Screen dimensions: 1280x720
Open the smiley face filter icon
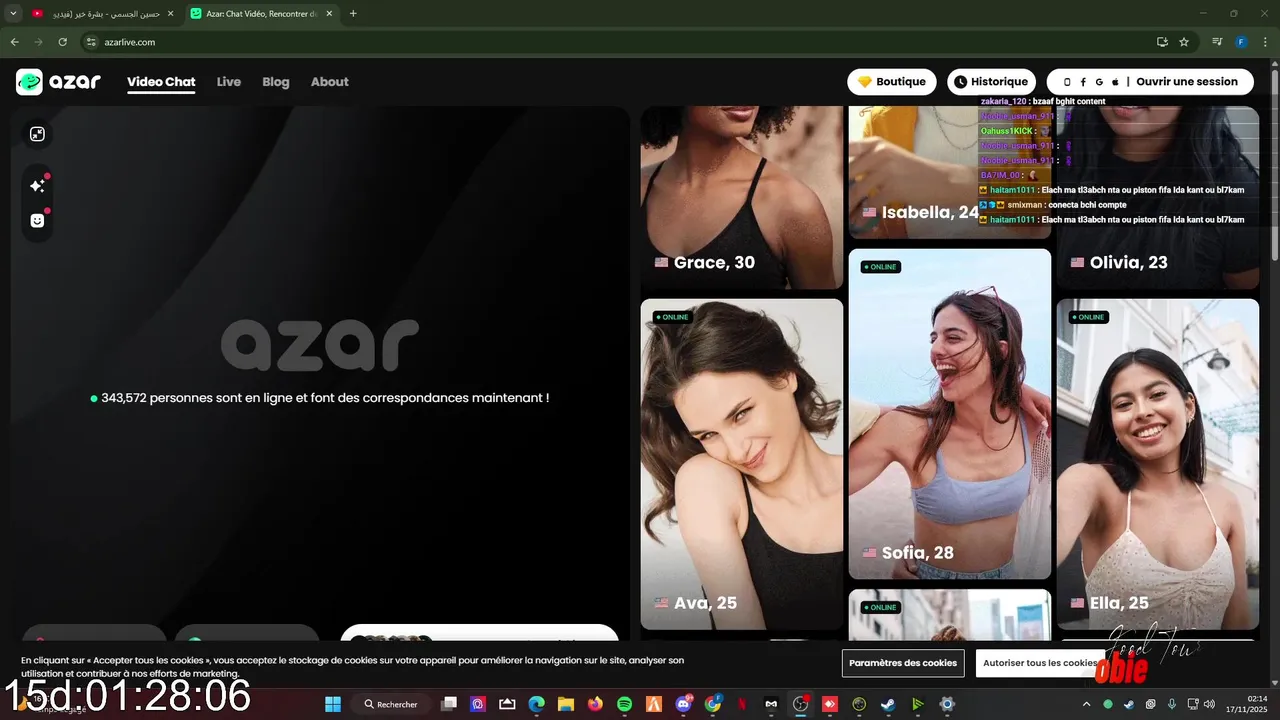coord(37,221)
